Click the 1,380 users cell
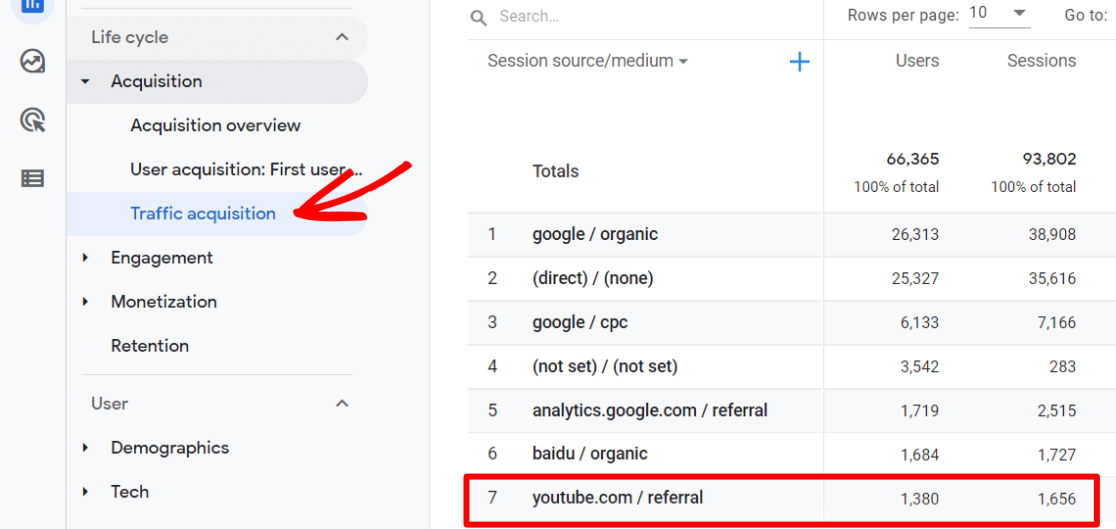Image resolution: width=1116 pixels, height=529 pixels. click(x=918, y=499)
